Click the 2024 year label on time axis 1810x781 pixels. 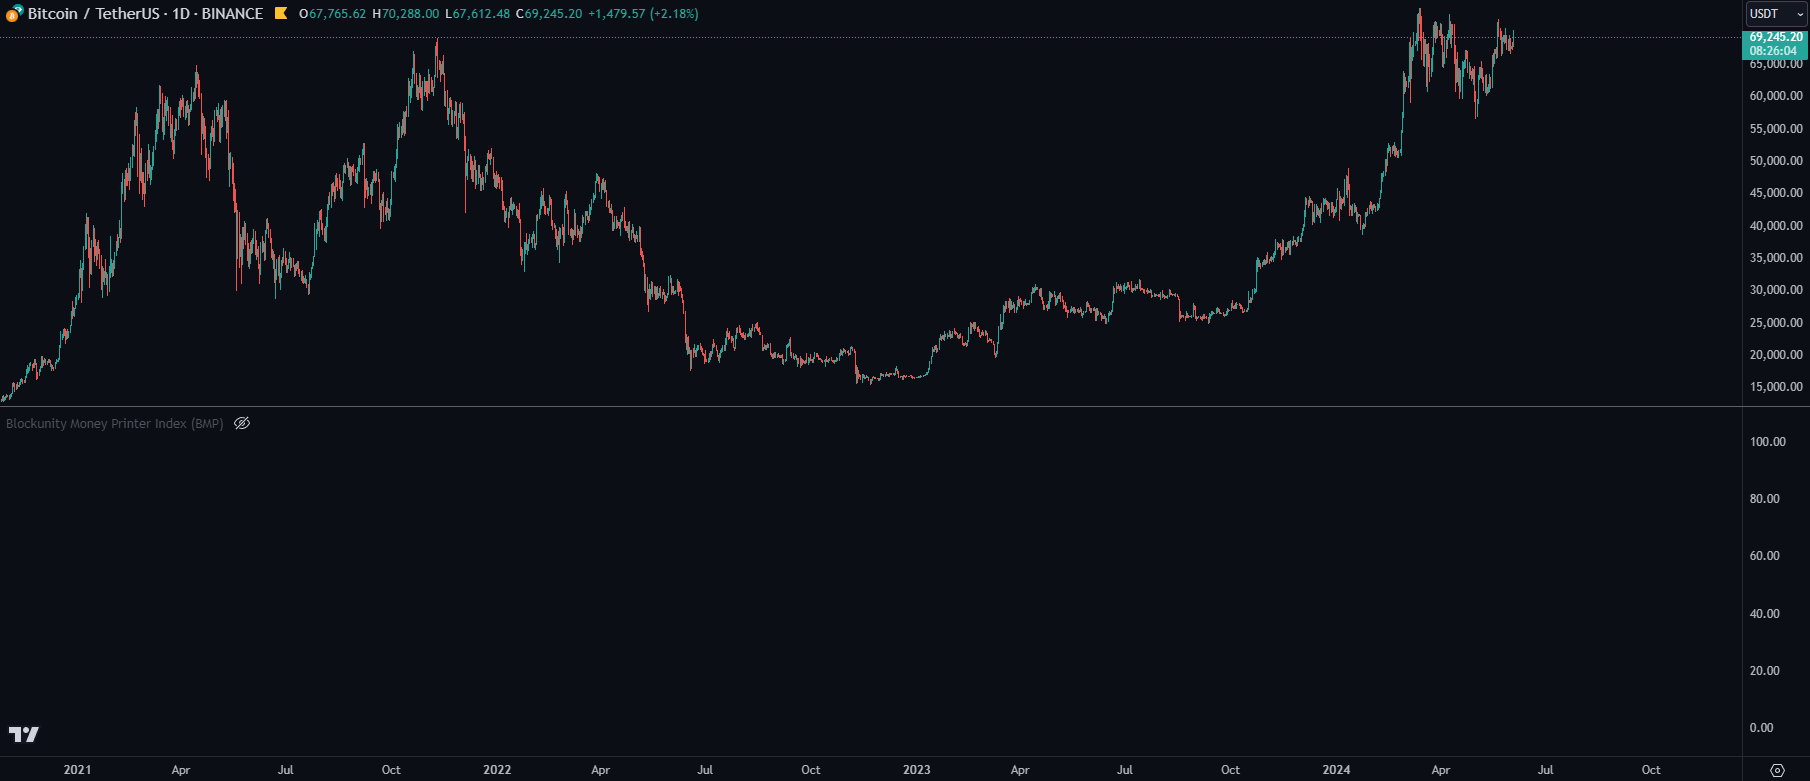point(1336,770)
